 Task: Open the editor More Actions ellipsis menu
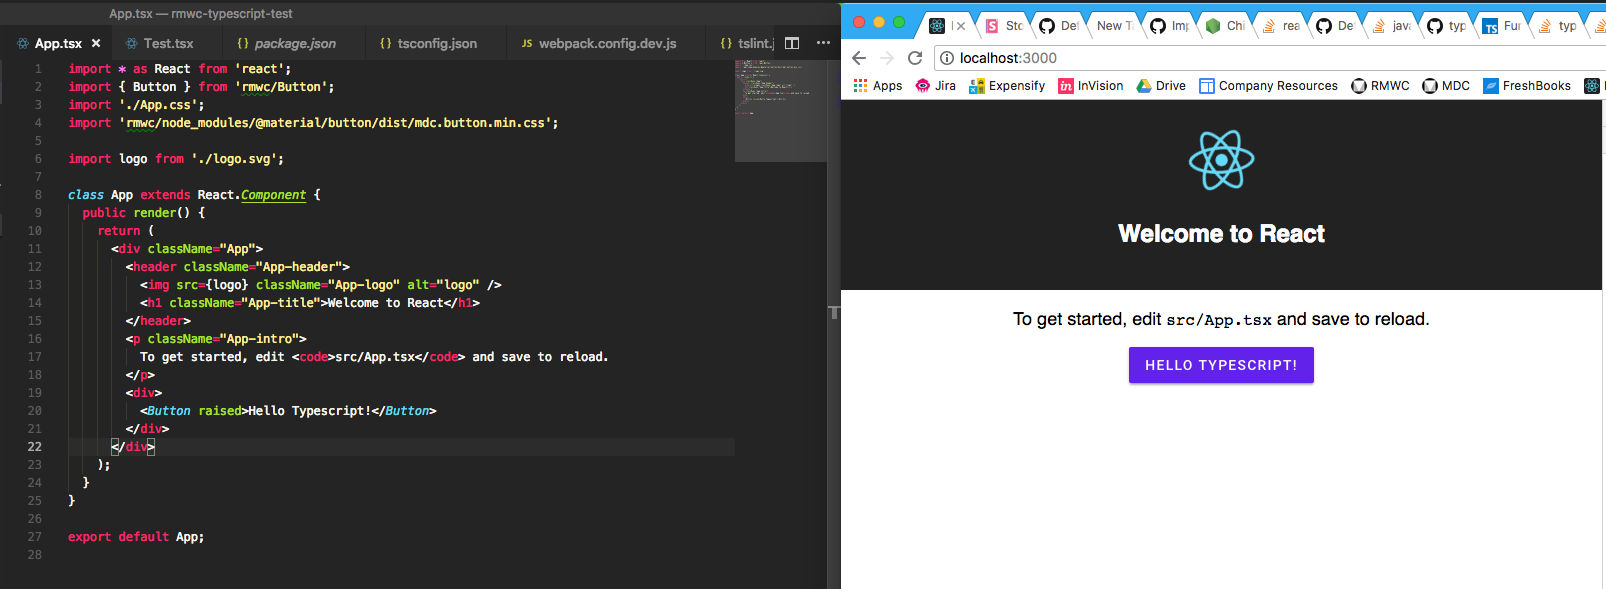click(823, 43)
